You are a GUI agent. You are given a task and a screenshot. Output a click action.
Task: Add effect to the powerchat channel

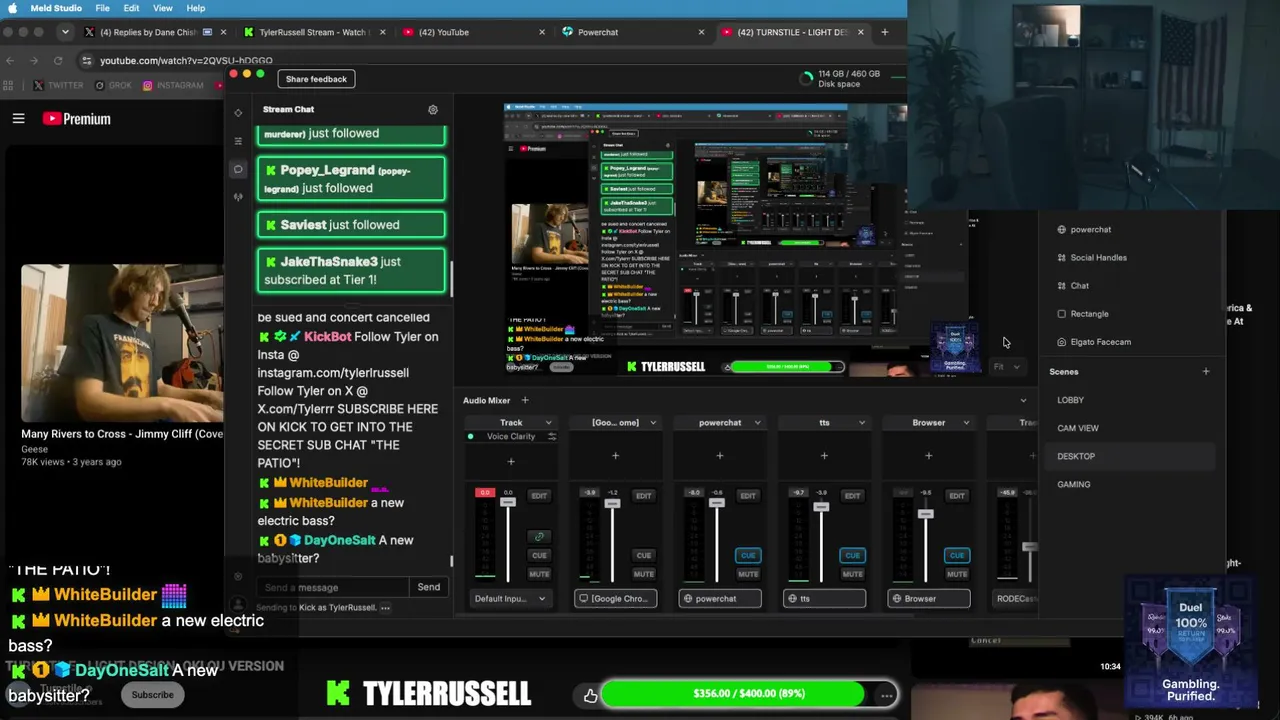point(719,456)
